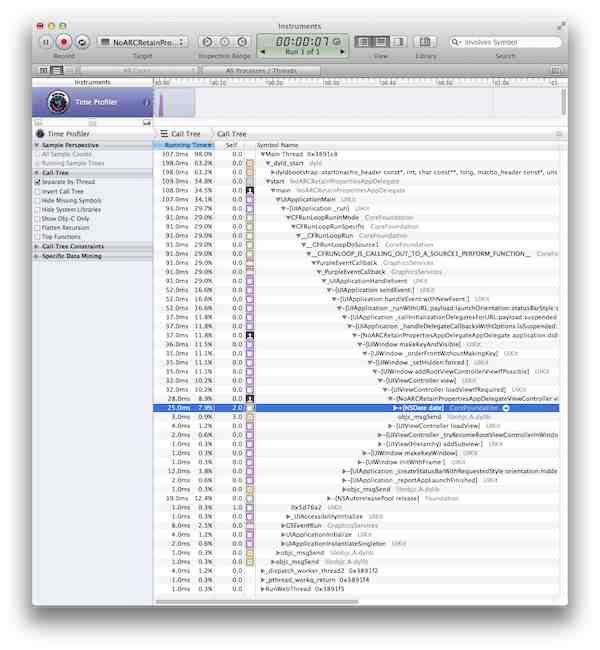
Task: Click the red Record button
Action: click(64, 42)
